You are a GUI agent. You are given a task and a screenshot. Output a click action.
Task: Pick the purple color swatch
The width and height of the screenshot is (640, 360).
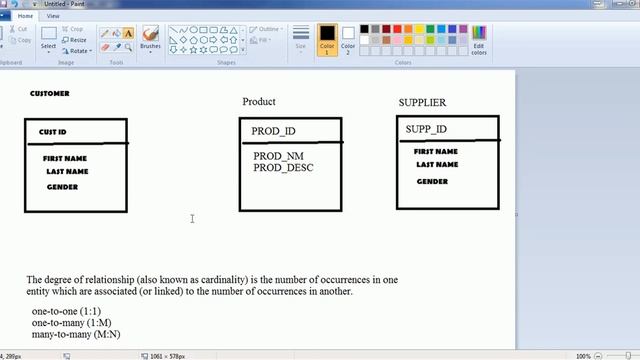tap(463, 29)
